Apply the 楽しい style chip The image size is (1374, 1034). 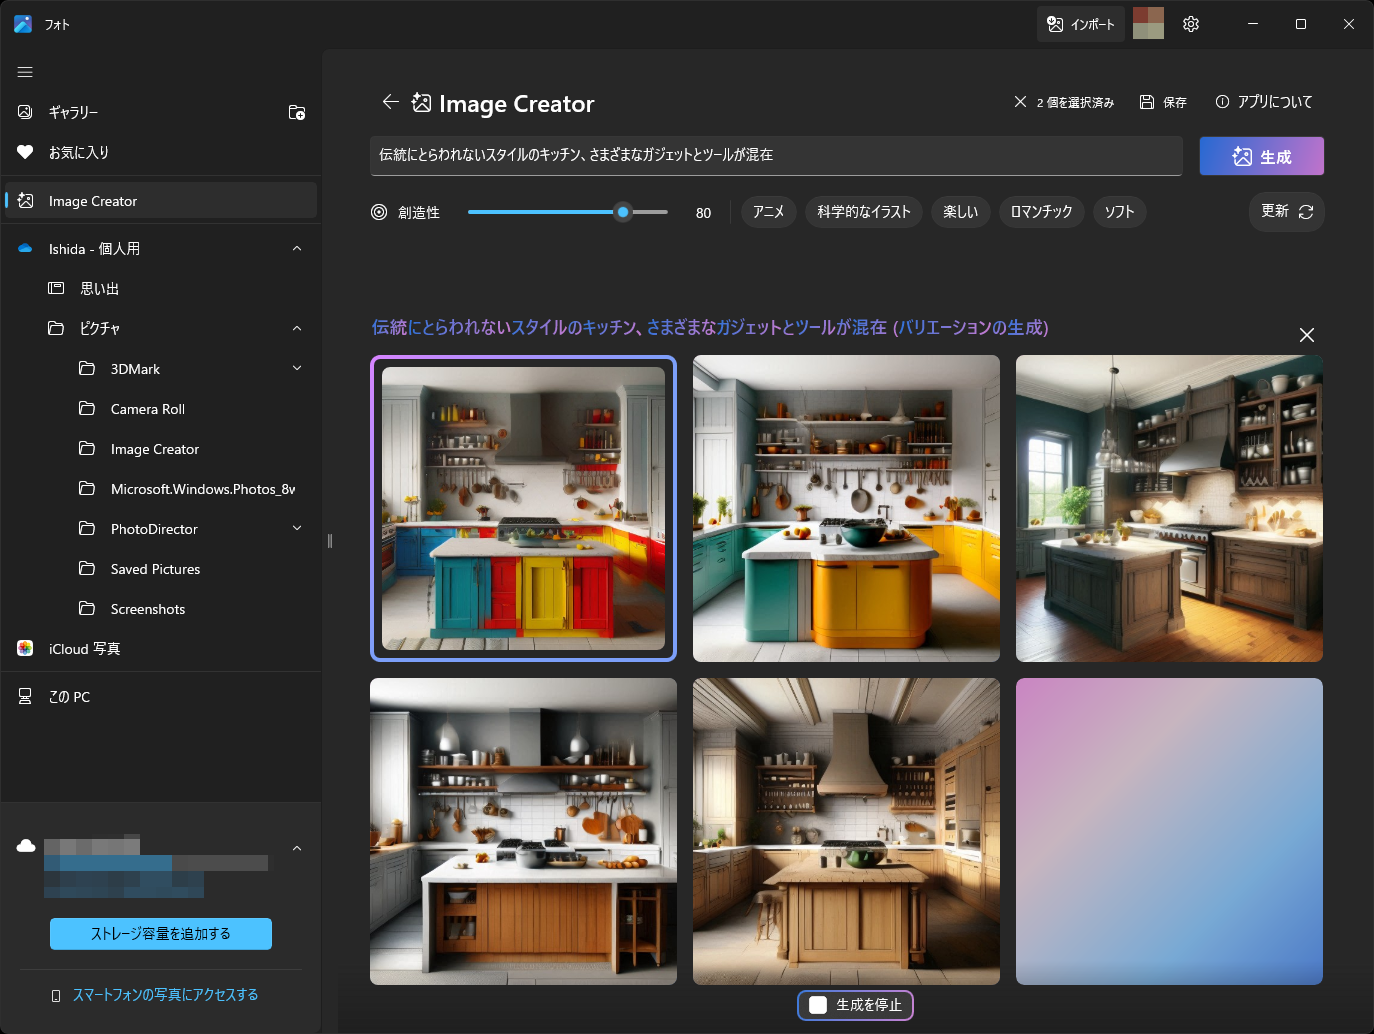(x=961, y=212)
